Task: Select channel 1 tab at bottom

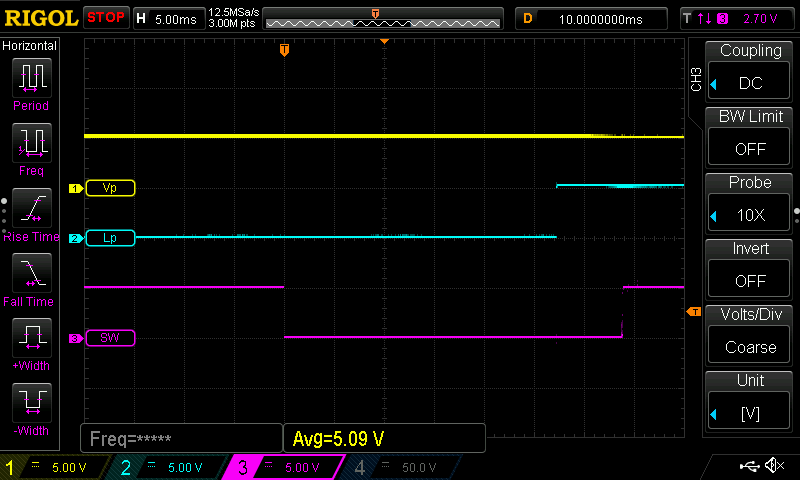Action: (56, 467)
